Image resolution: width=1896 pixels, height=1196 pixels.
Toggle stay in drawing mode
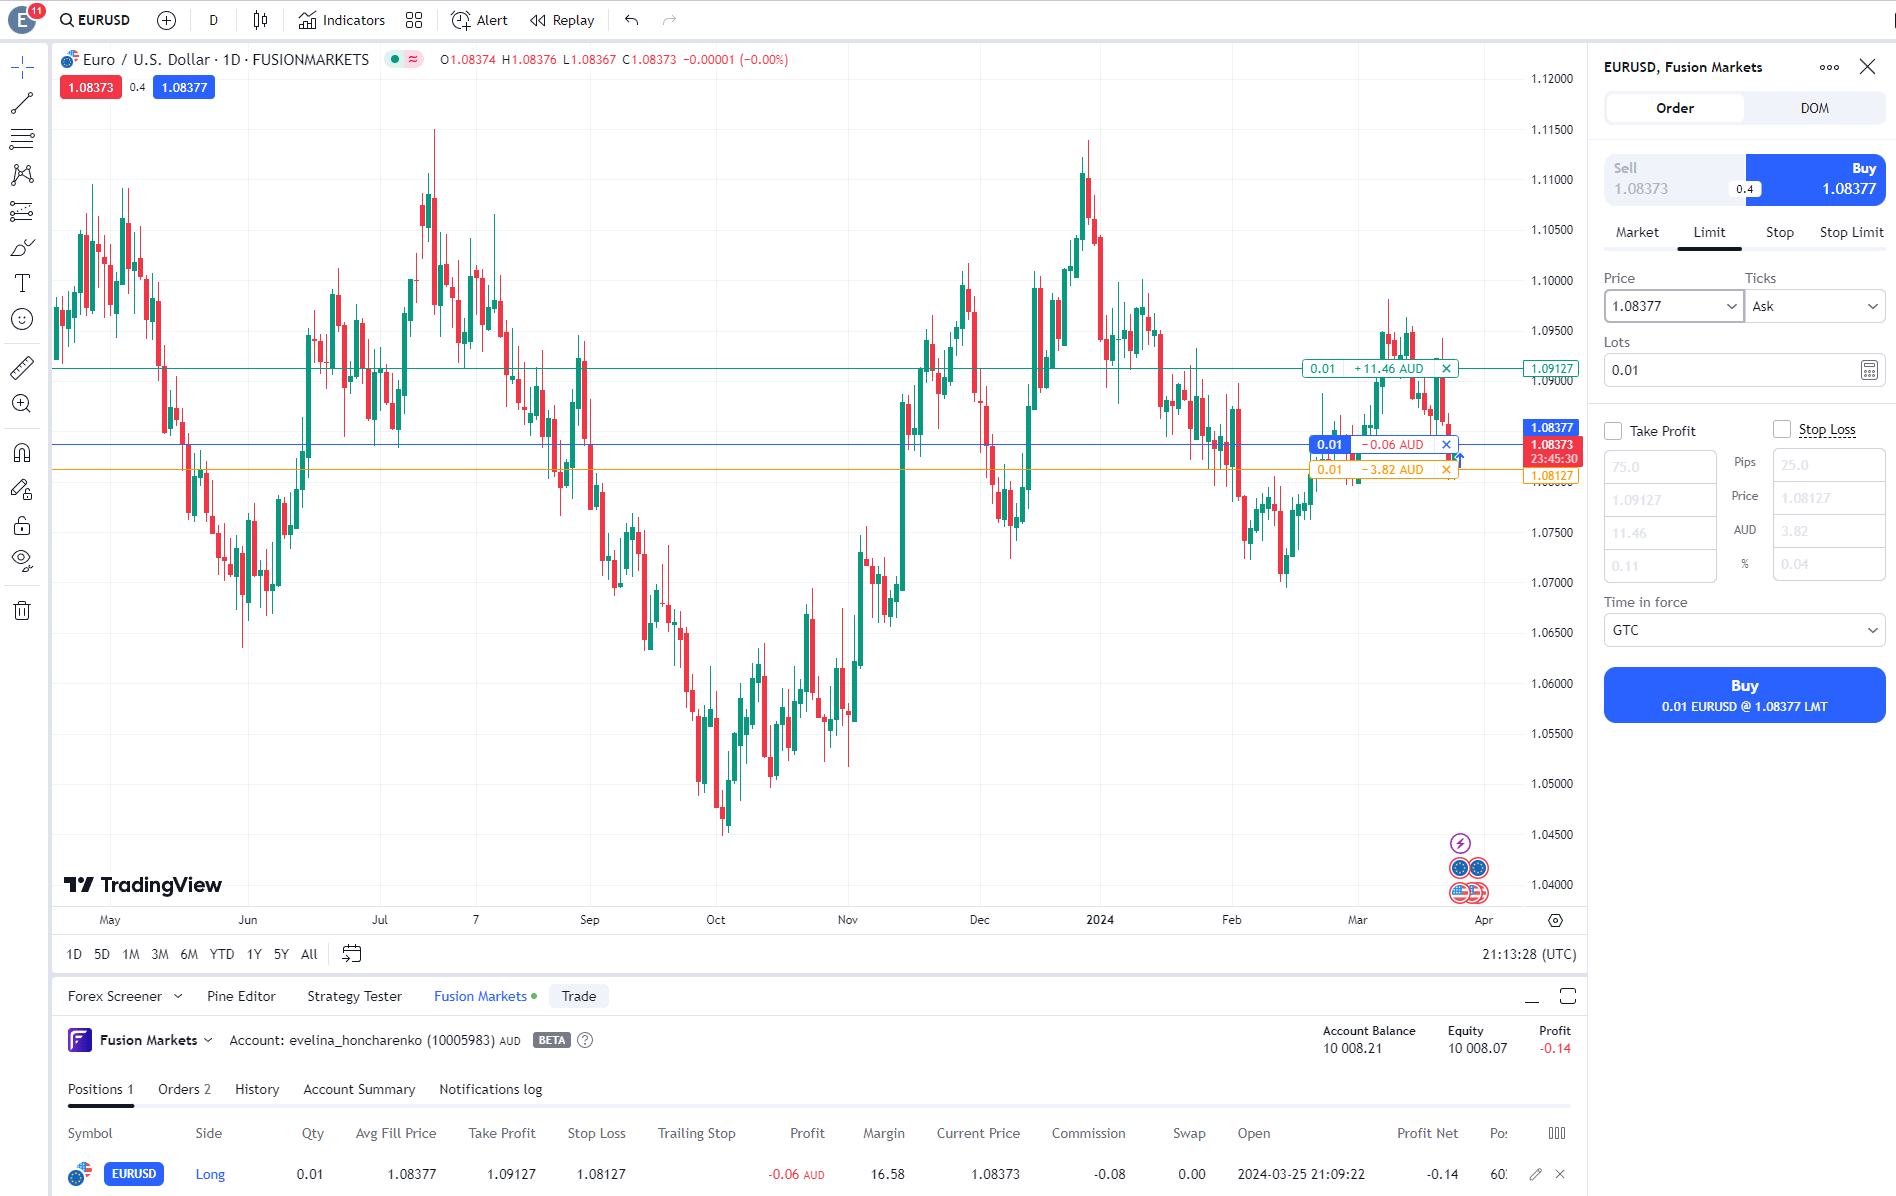pyautogui.click(x=22, y=489)
